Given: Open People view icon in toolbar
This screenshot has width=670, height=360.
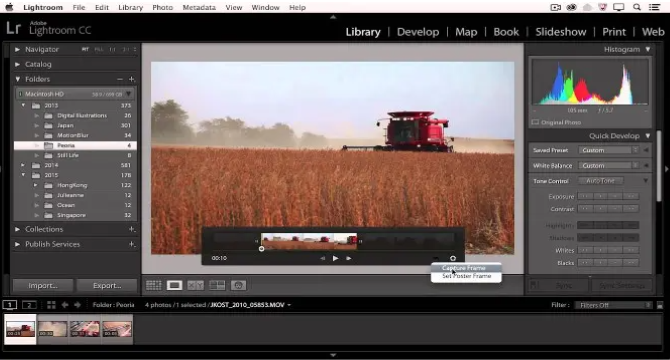Looking at the screenshot, I should coord(238,285).
